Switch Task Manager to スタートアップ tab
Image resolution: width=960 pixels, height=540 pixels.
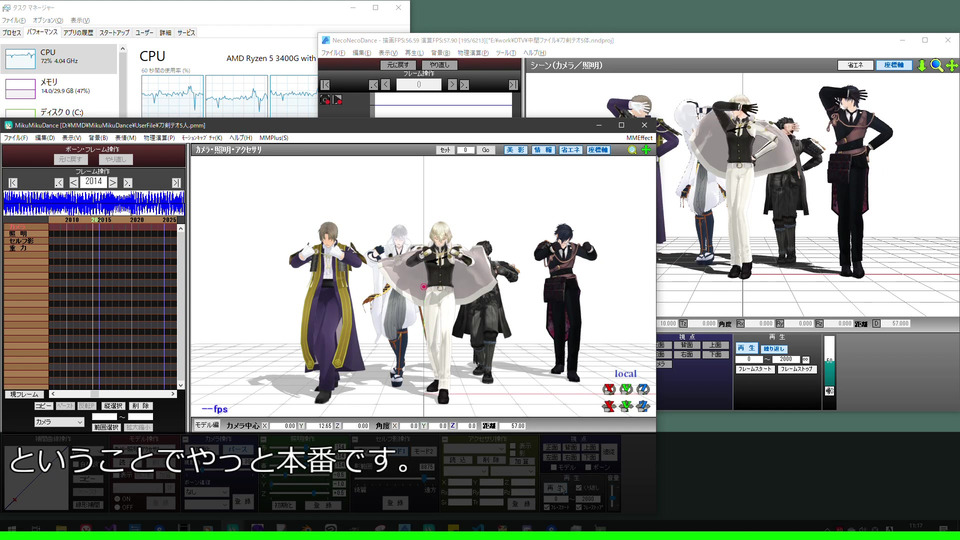pyautogui.click(x=114, y=32)
